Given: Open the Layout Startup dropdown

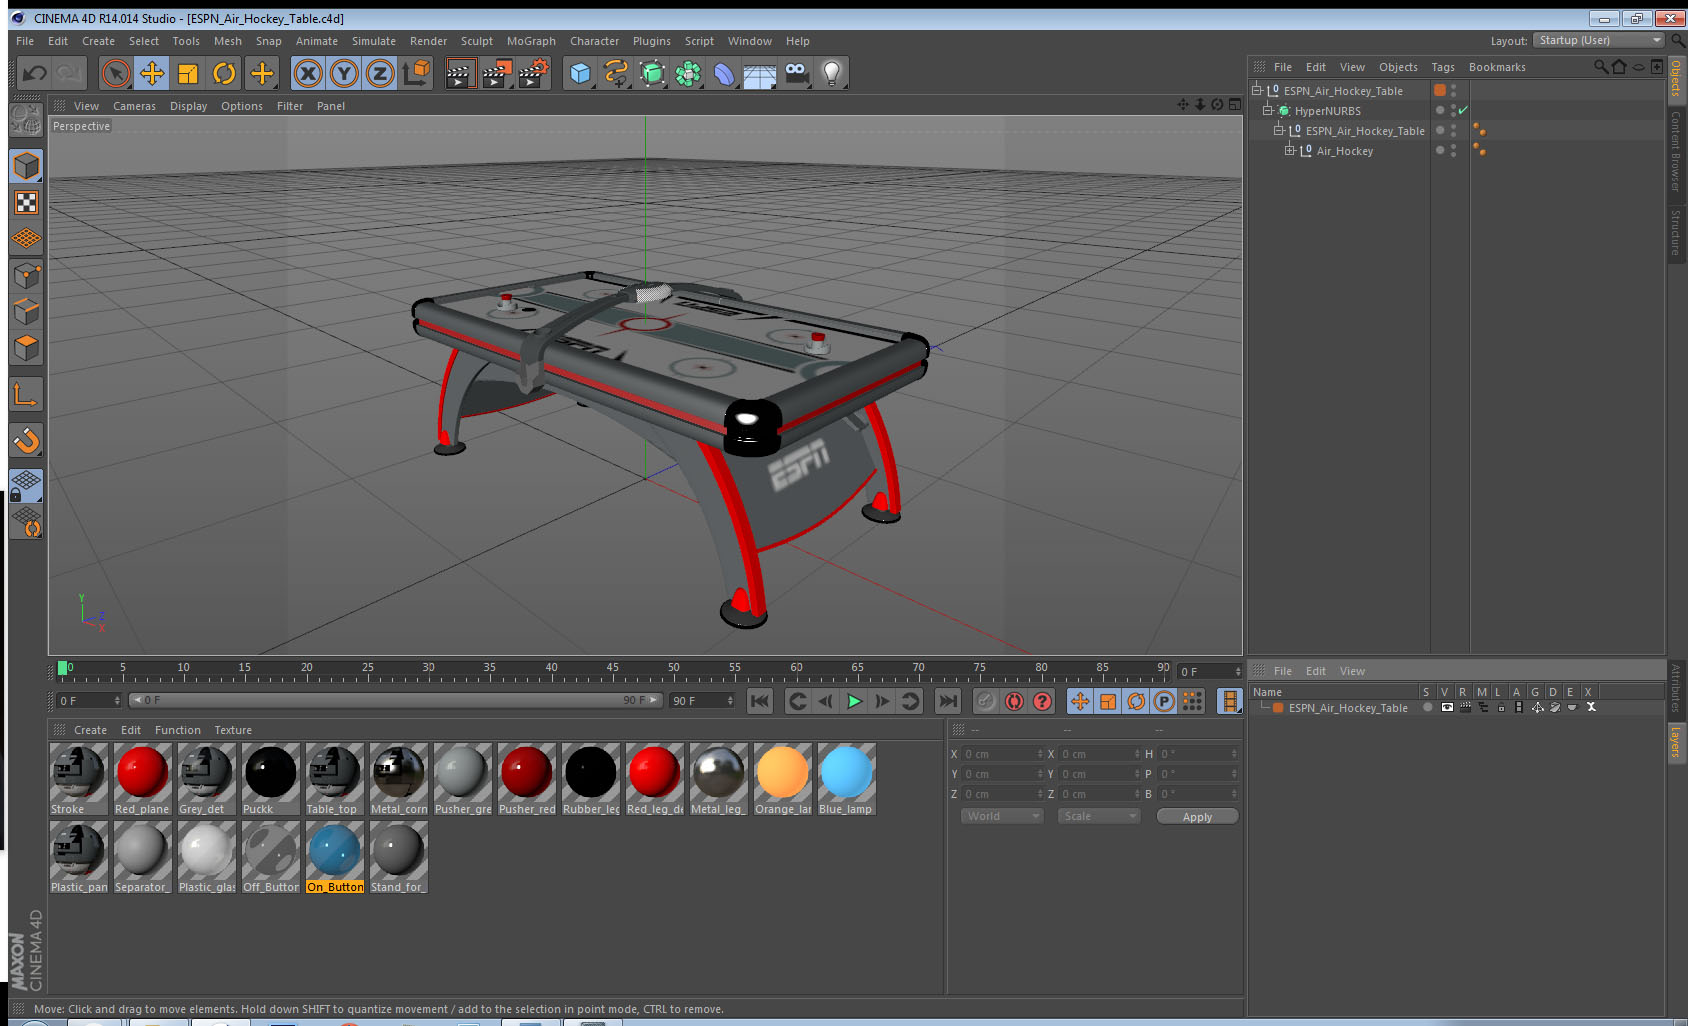Looking at the screenshot, I should tap(1599, 40).
